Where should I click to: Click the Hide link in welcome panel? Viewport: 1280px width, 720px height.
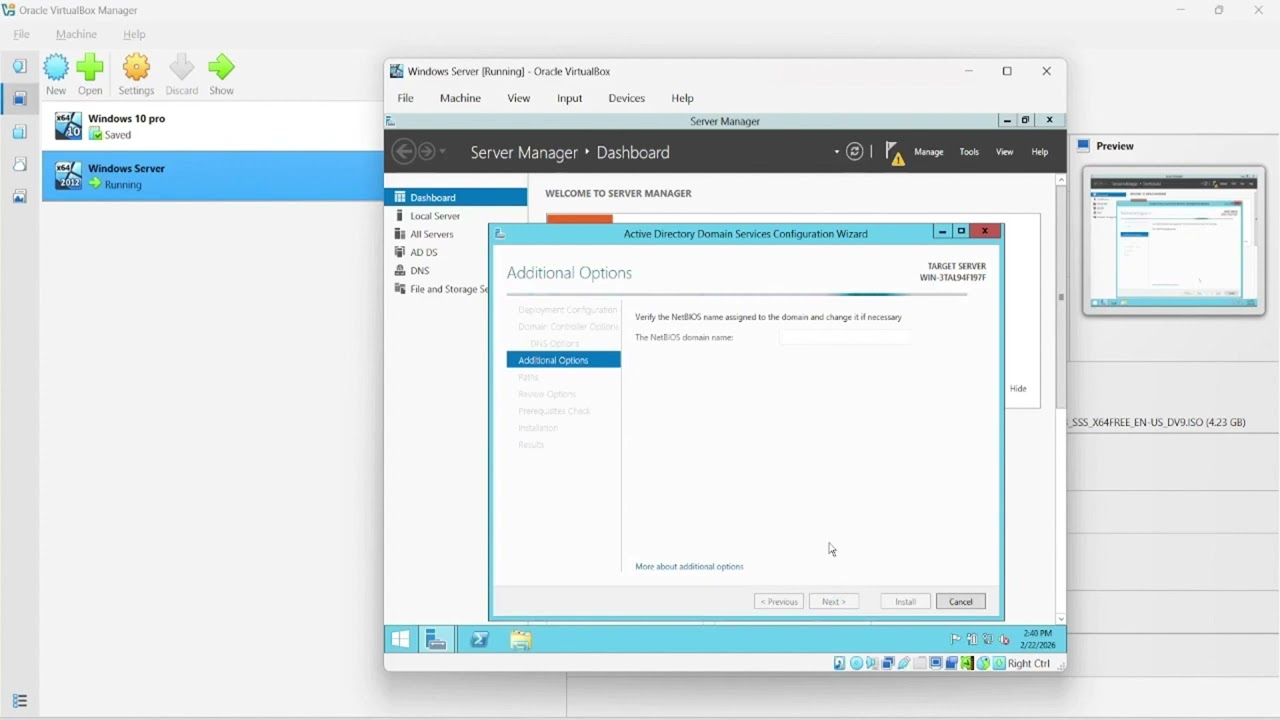pos(1018,388)
